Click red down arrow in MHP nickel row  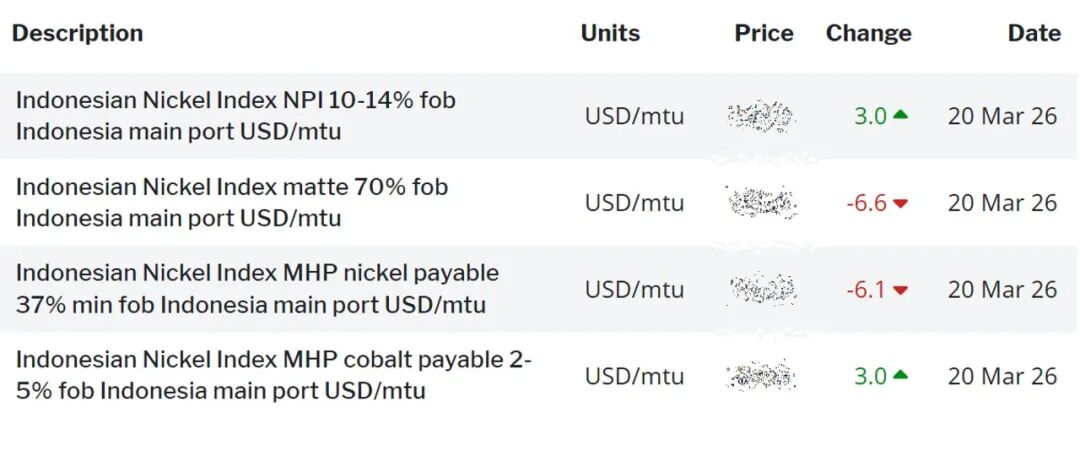900,290
